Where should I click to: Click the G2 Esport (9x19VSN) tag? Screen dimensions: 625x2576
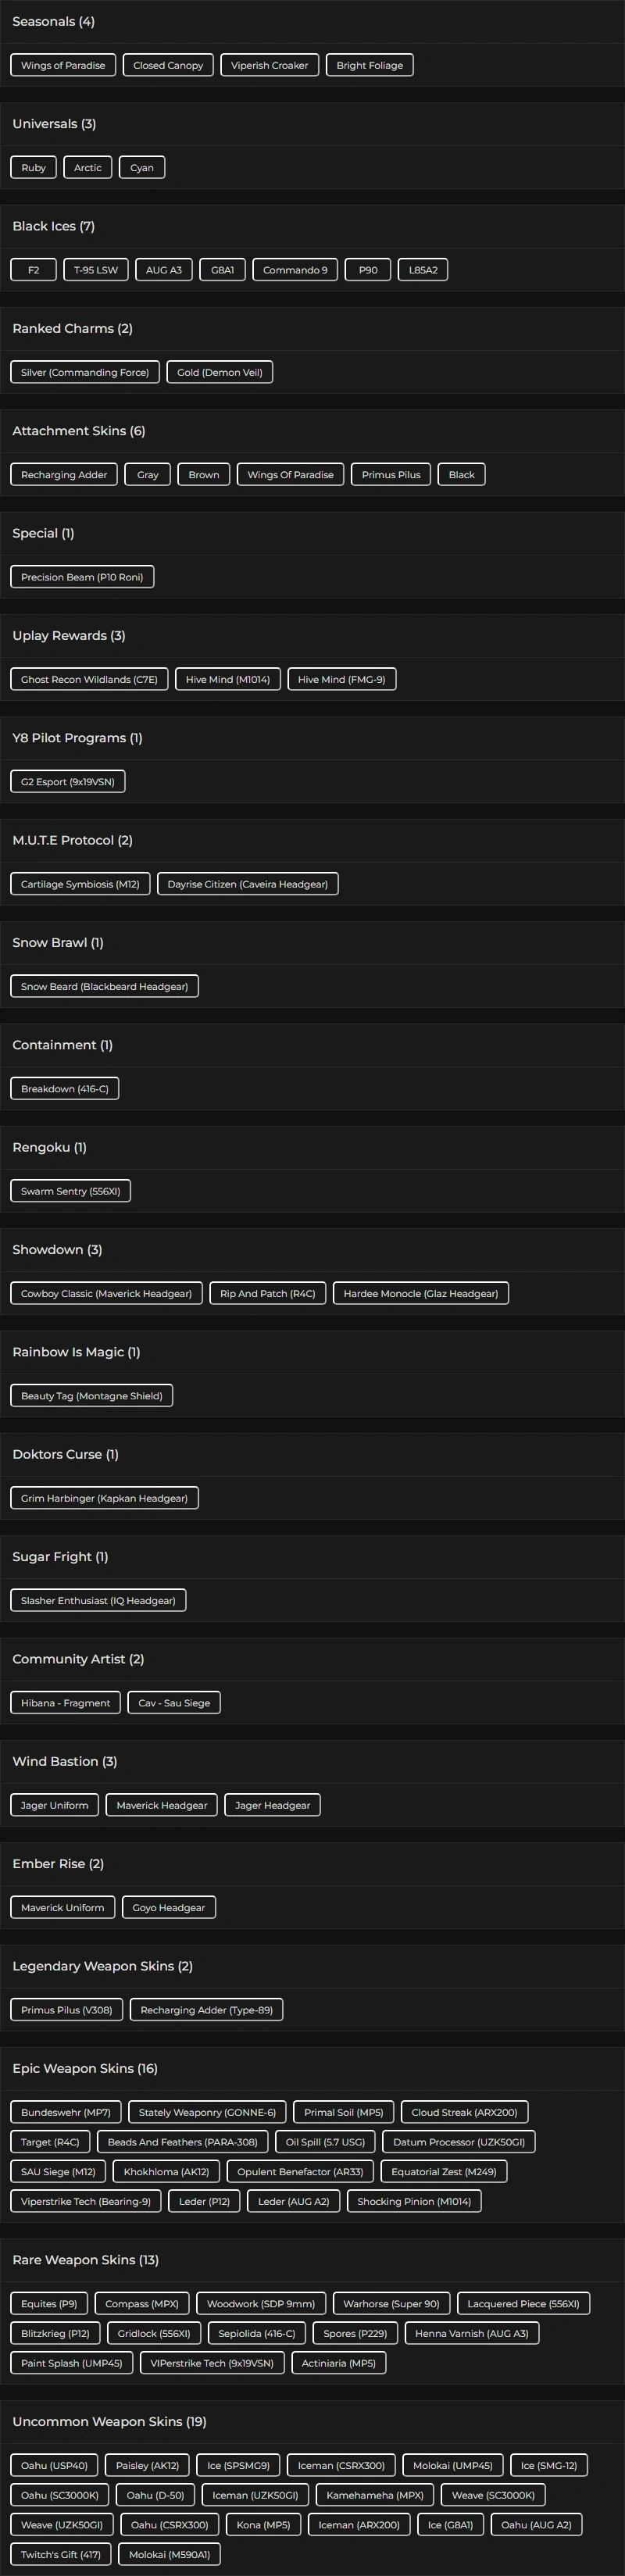pyautogui.click(x=67, y=782)
